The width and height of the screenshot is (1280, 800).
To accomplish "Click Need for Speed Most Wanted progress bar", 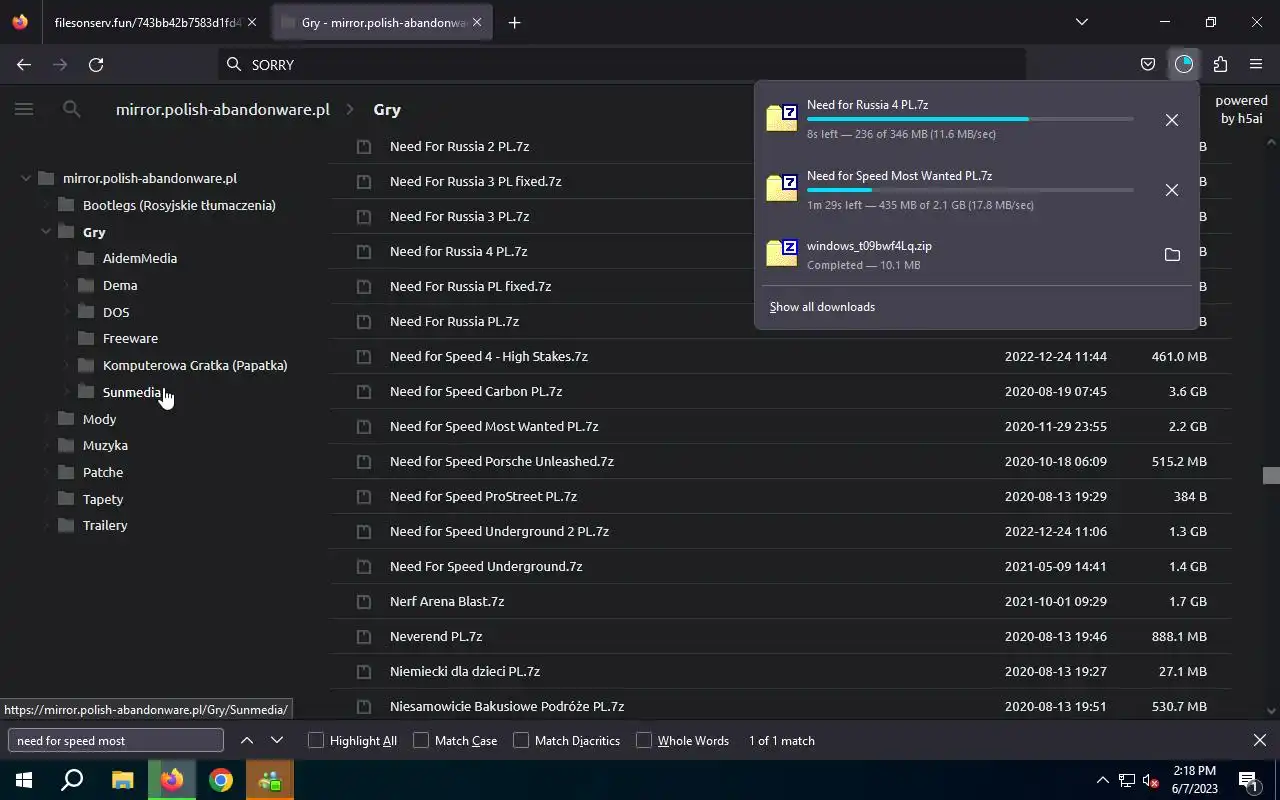I will (970, 190).
